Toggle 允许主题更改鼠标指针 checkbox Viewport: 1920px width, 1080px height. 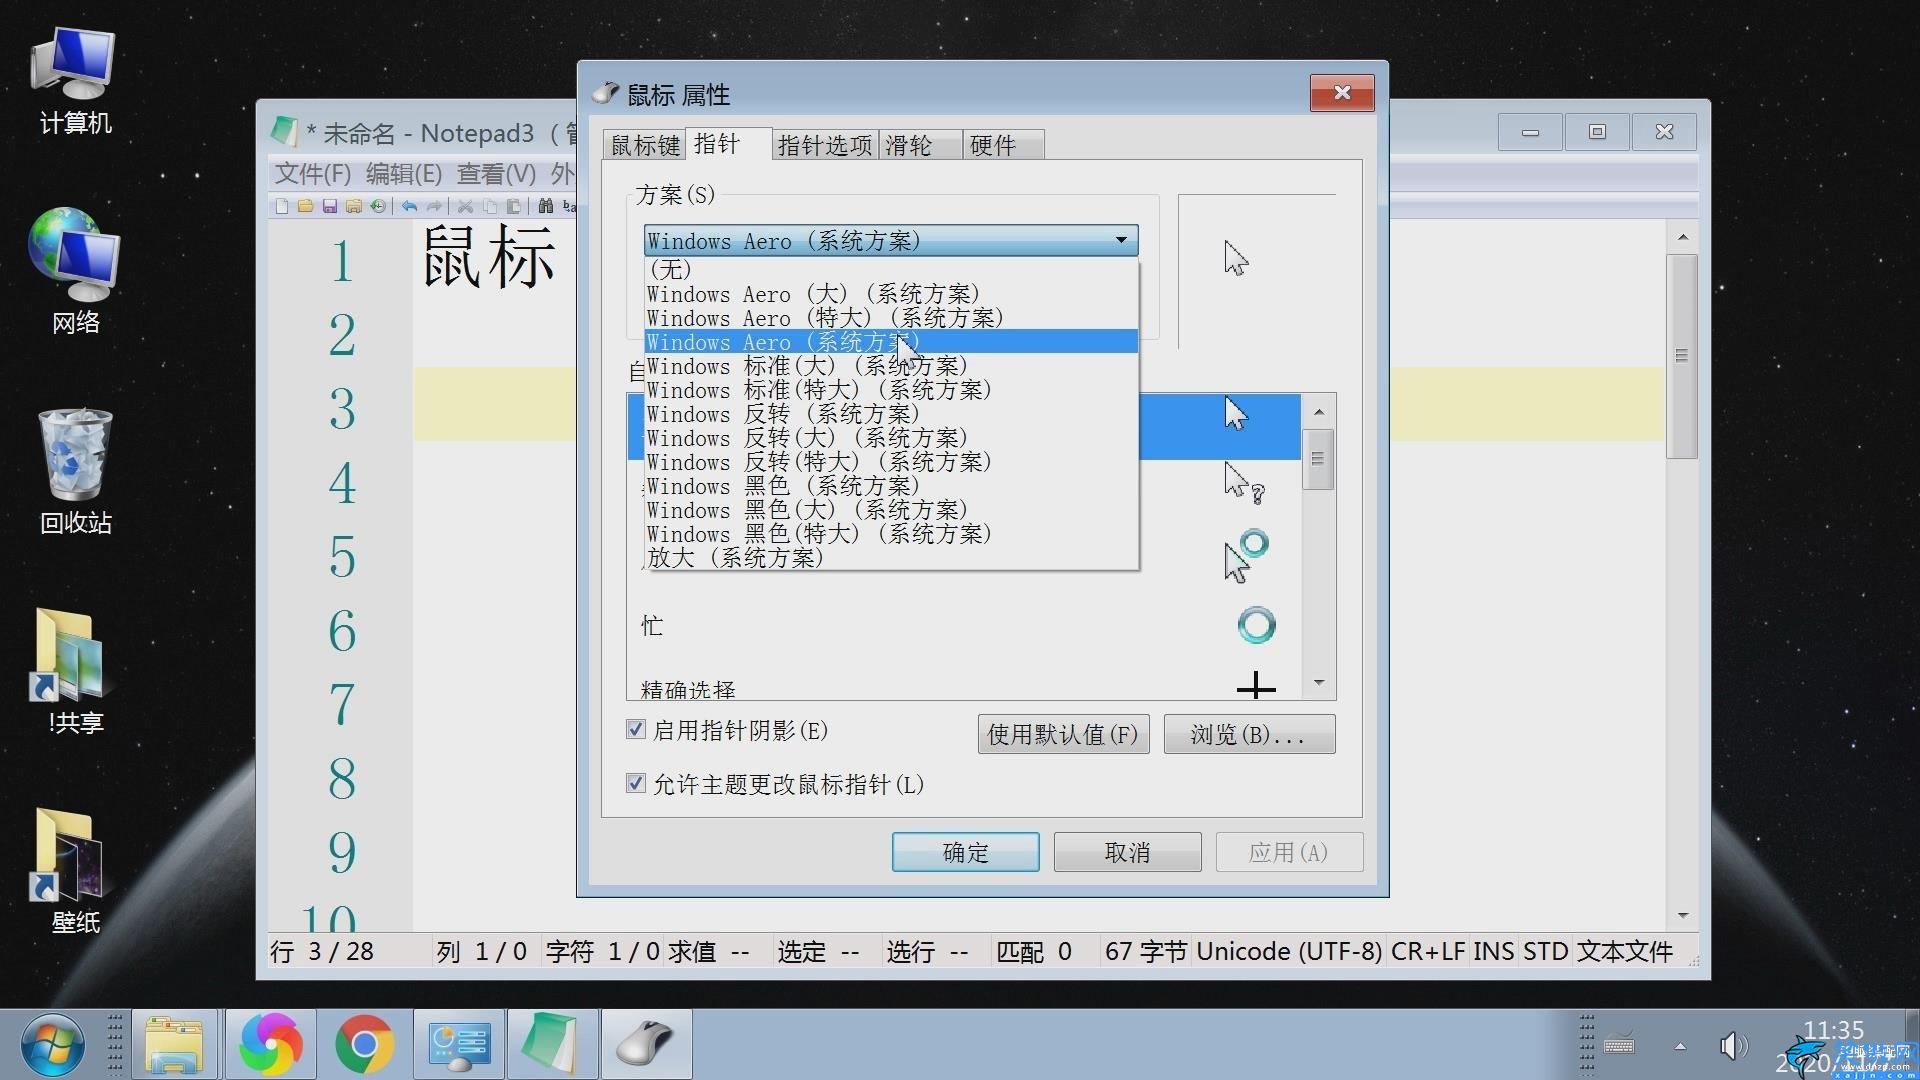[x=634, y=785]
